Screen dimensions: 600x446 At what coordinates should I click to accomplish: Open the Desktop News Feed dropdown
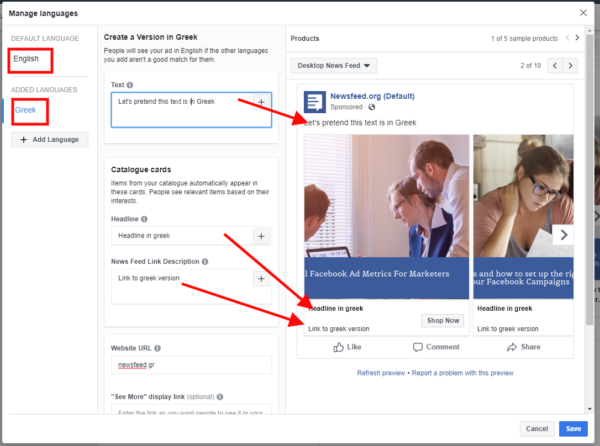(335, 66)
